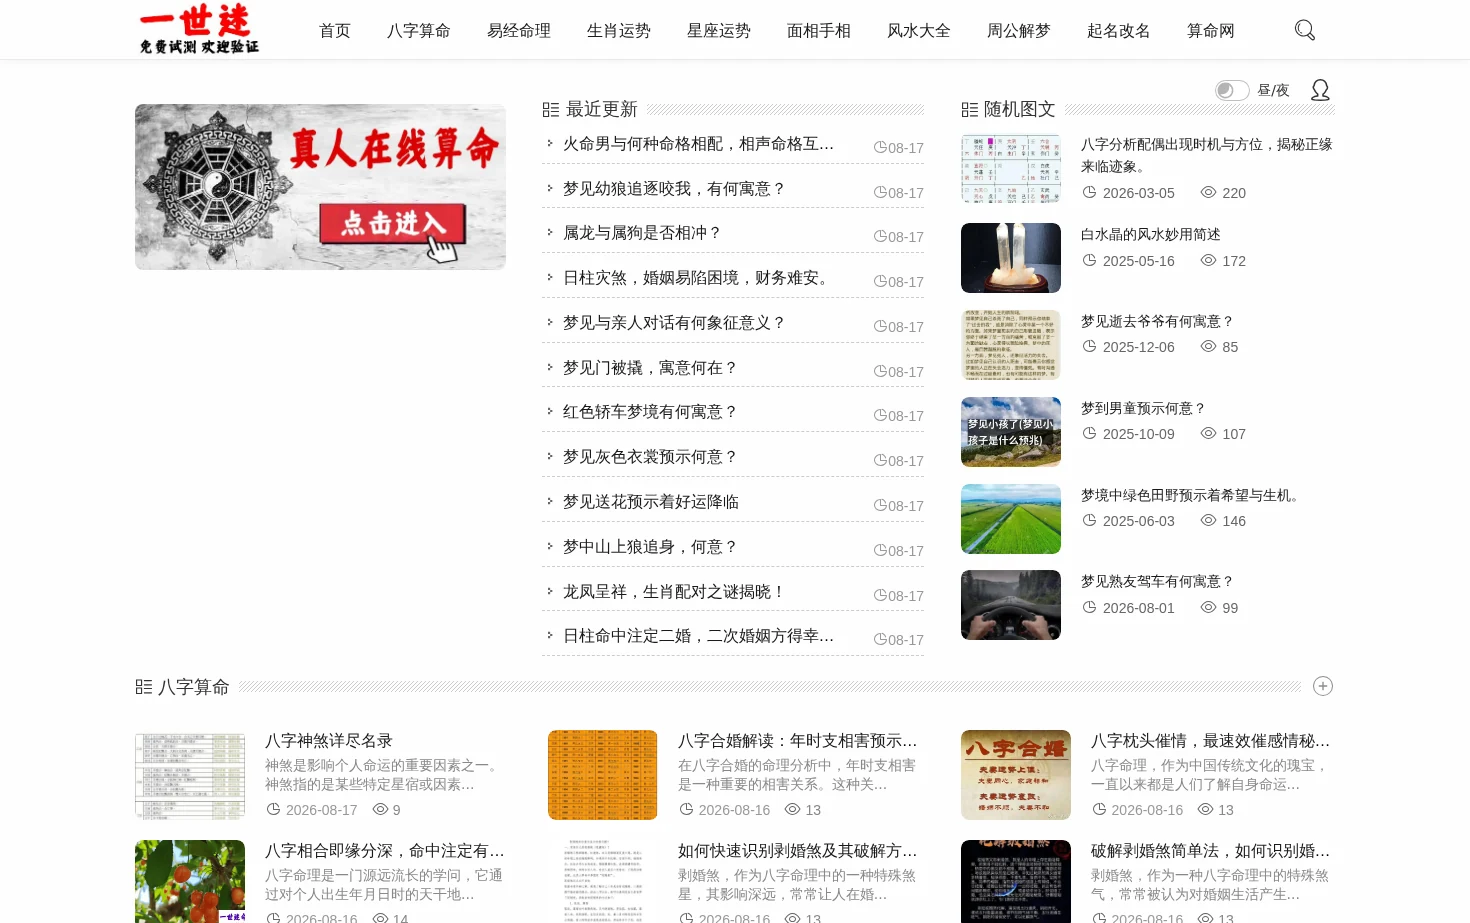The image size is (1470, 923).
Task: Open 如何快速识别剥婚煞及其破解方 article
Action: point(798,851)
